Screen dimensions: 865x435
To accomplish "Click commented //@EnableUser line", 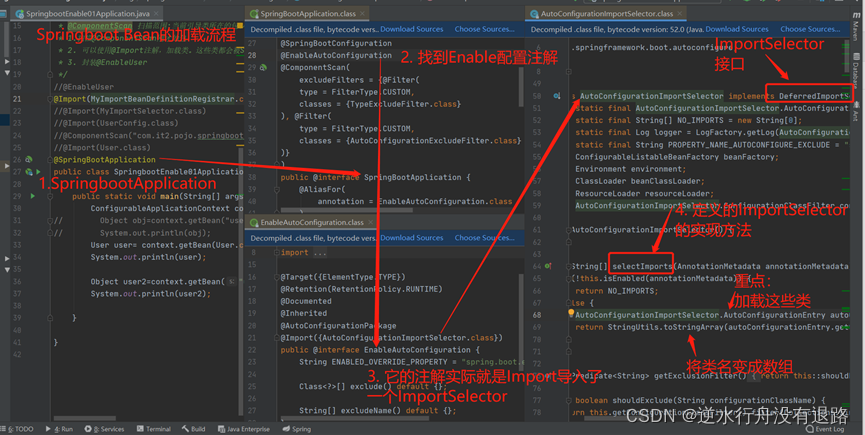I will click(x=84, y=87).
